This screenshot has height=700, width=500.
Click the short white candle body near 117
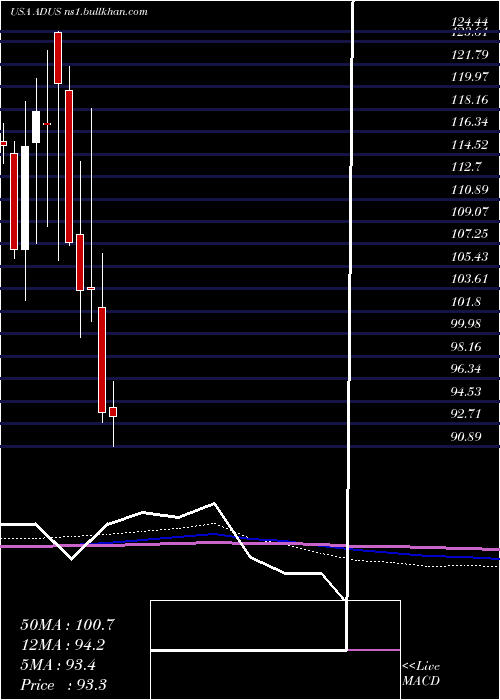click(x=36, y=127)
